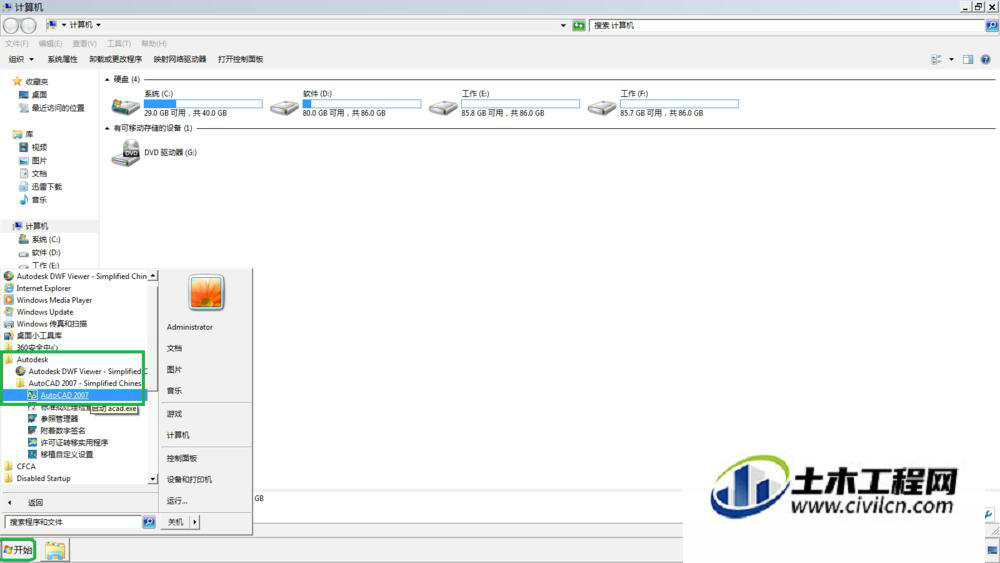This screenshot has width=1000, height=563.
Task: Click 运行... in the Start menu
Action: click(177, 501)
